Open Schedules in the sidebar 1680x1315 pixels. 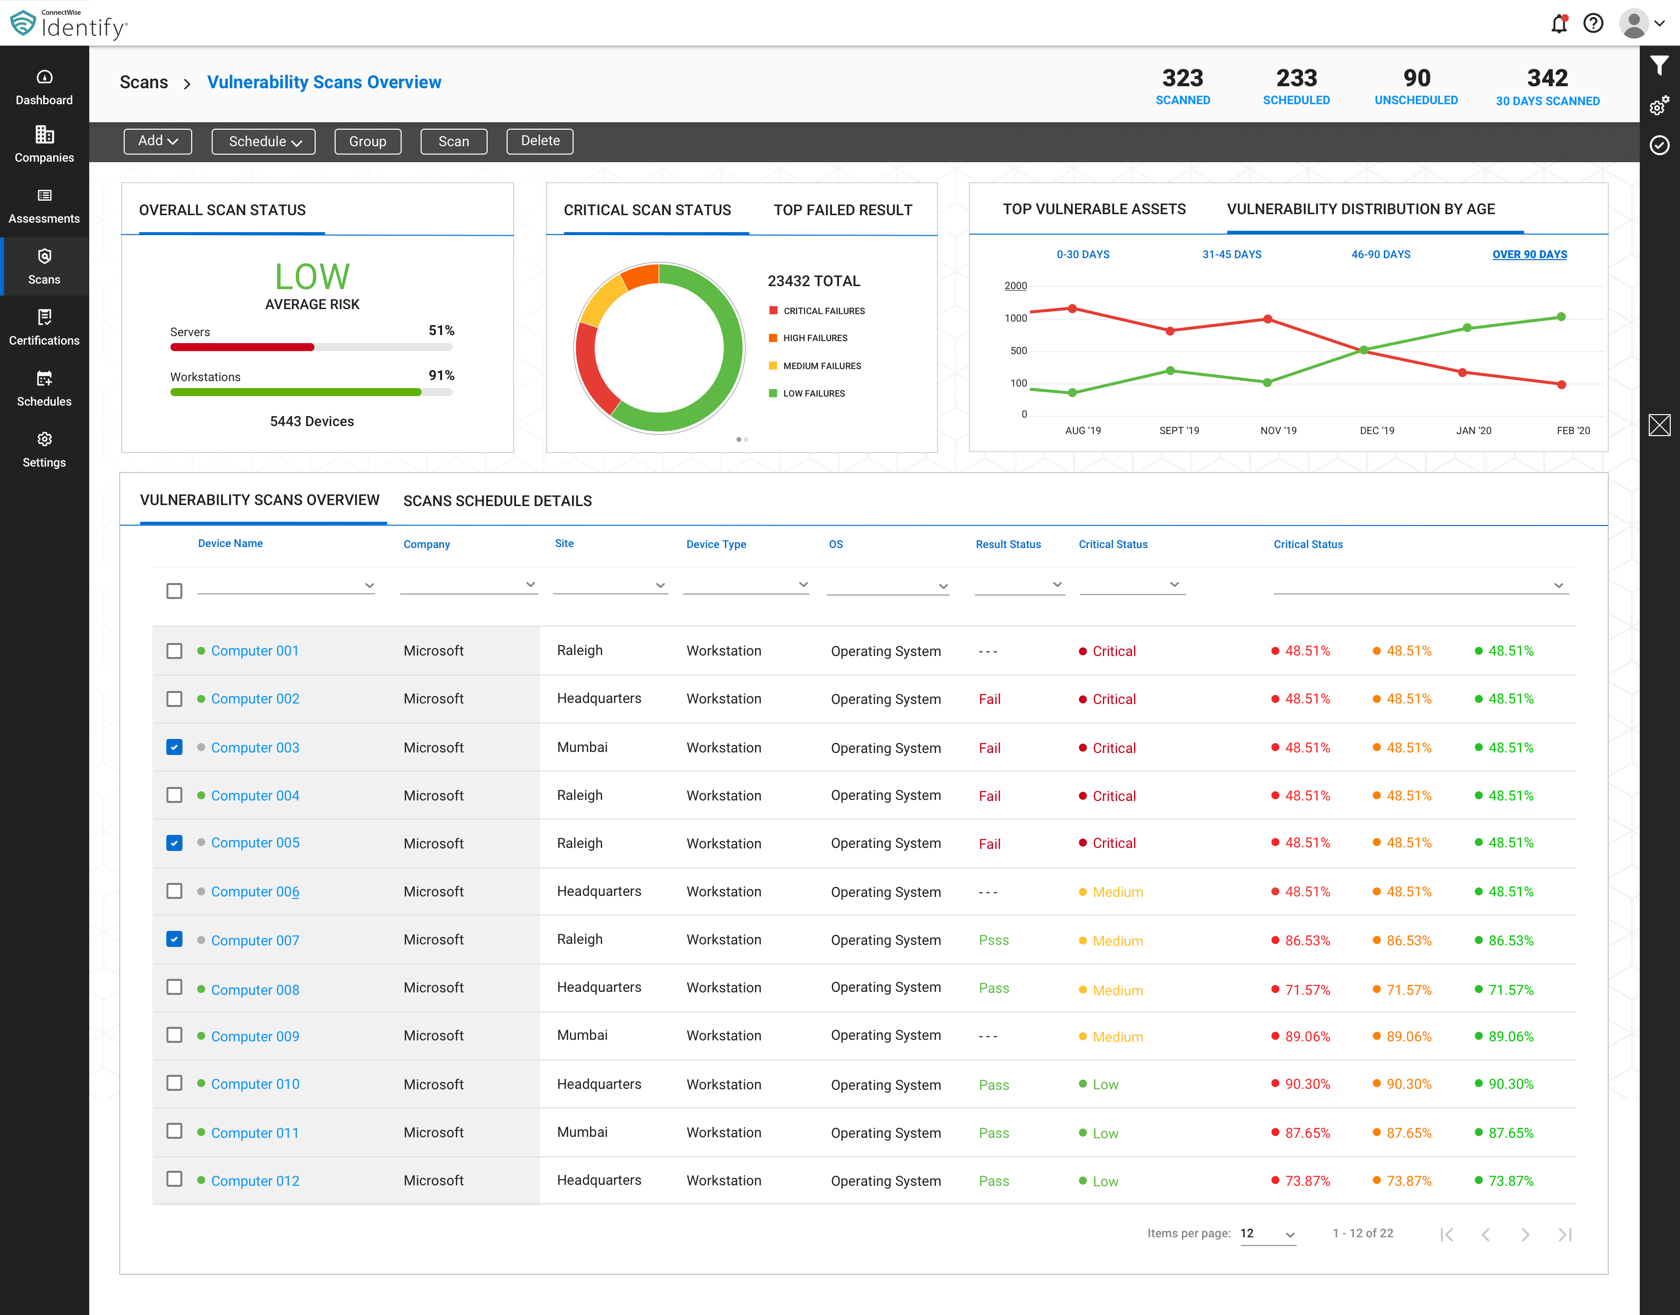[44, 389]
